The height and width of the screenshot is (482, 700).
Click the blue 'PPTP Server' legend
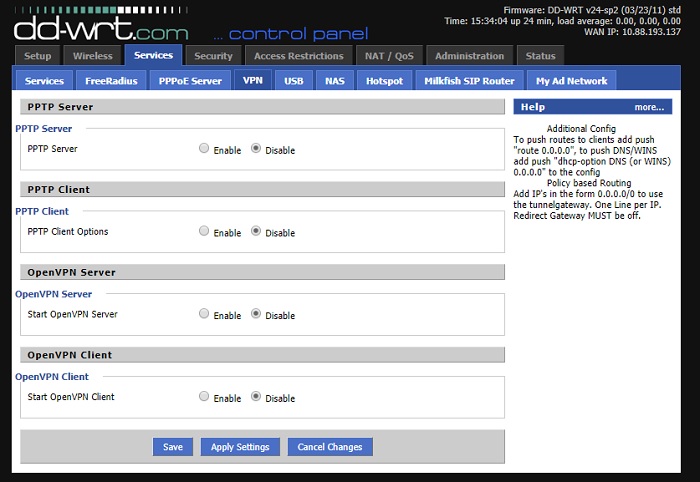[x=43, y=129]
